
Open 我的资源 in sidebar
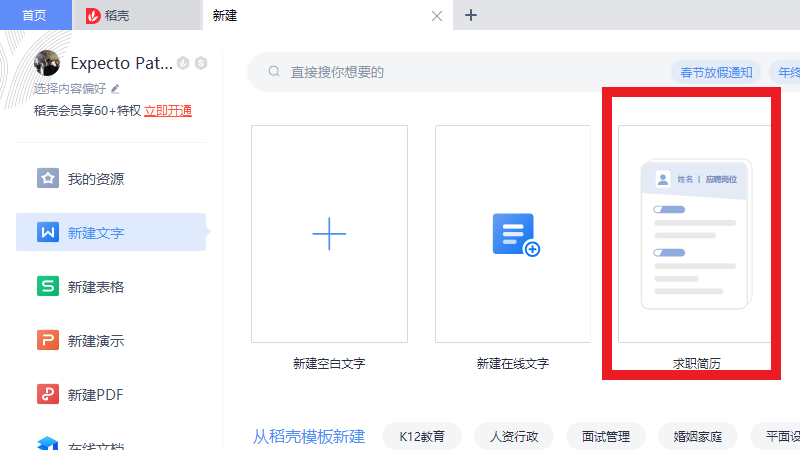[95, 179]
